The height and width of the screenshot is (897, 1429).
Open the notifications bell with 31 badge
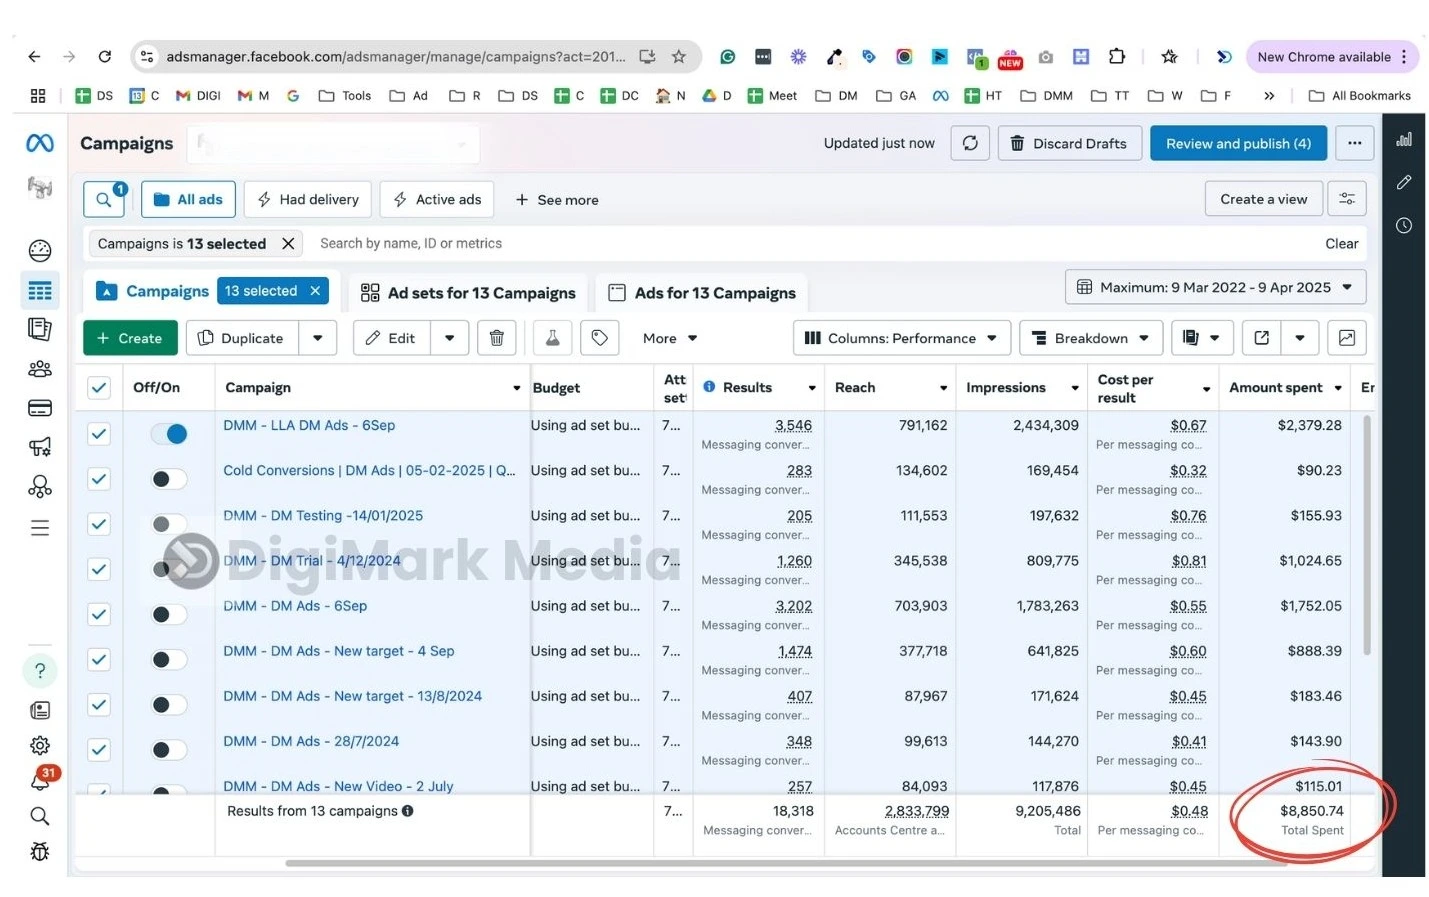(x=40, y=780)
